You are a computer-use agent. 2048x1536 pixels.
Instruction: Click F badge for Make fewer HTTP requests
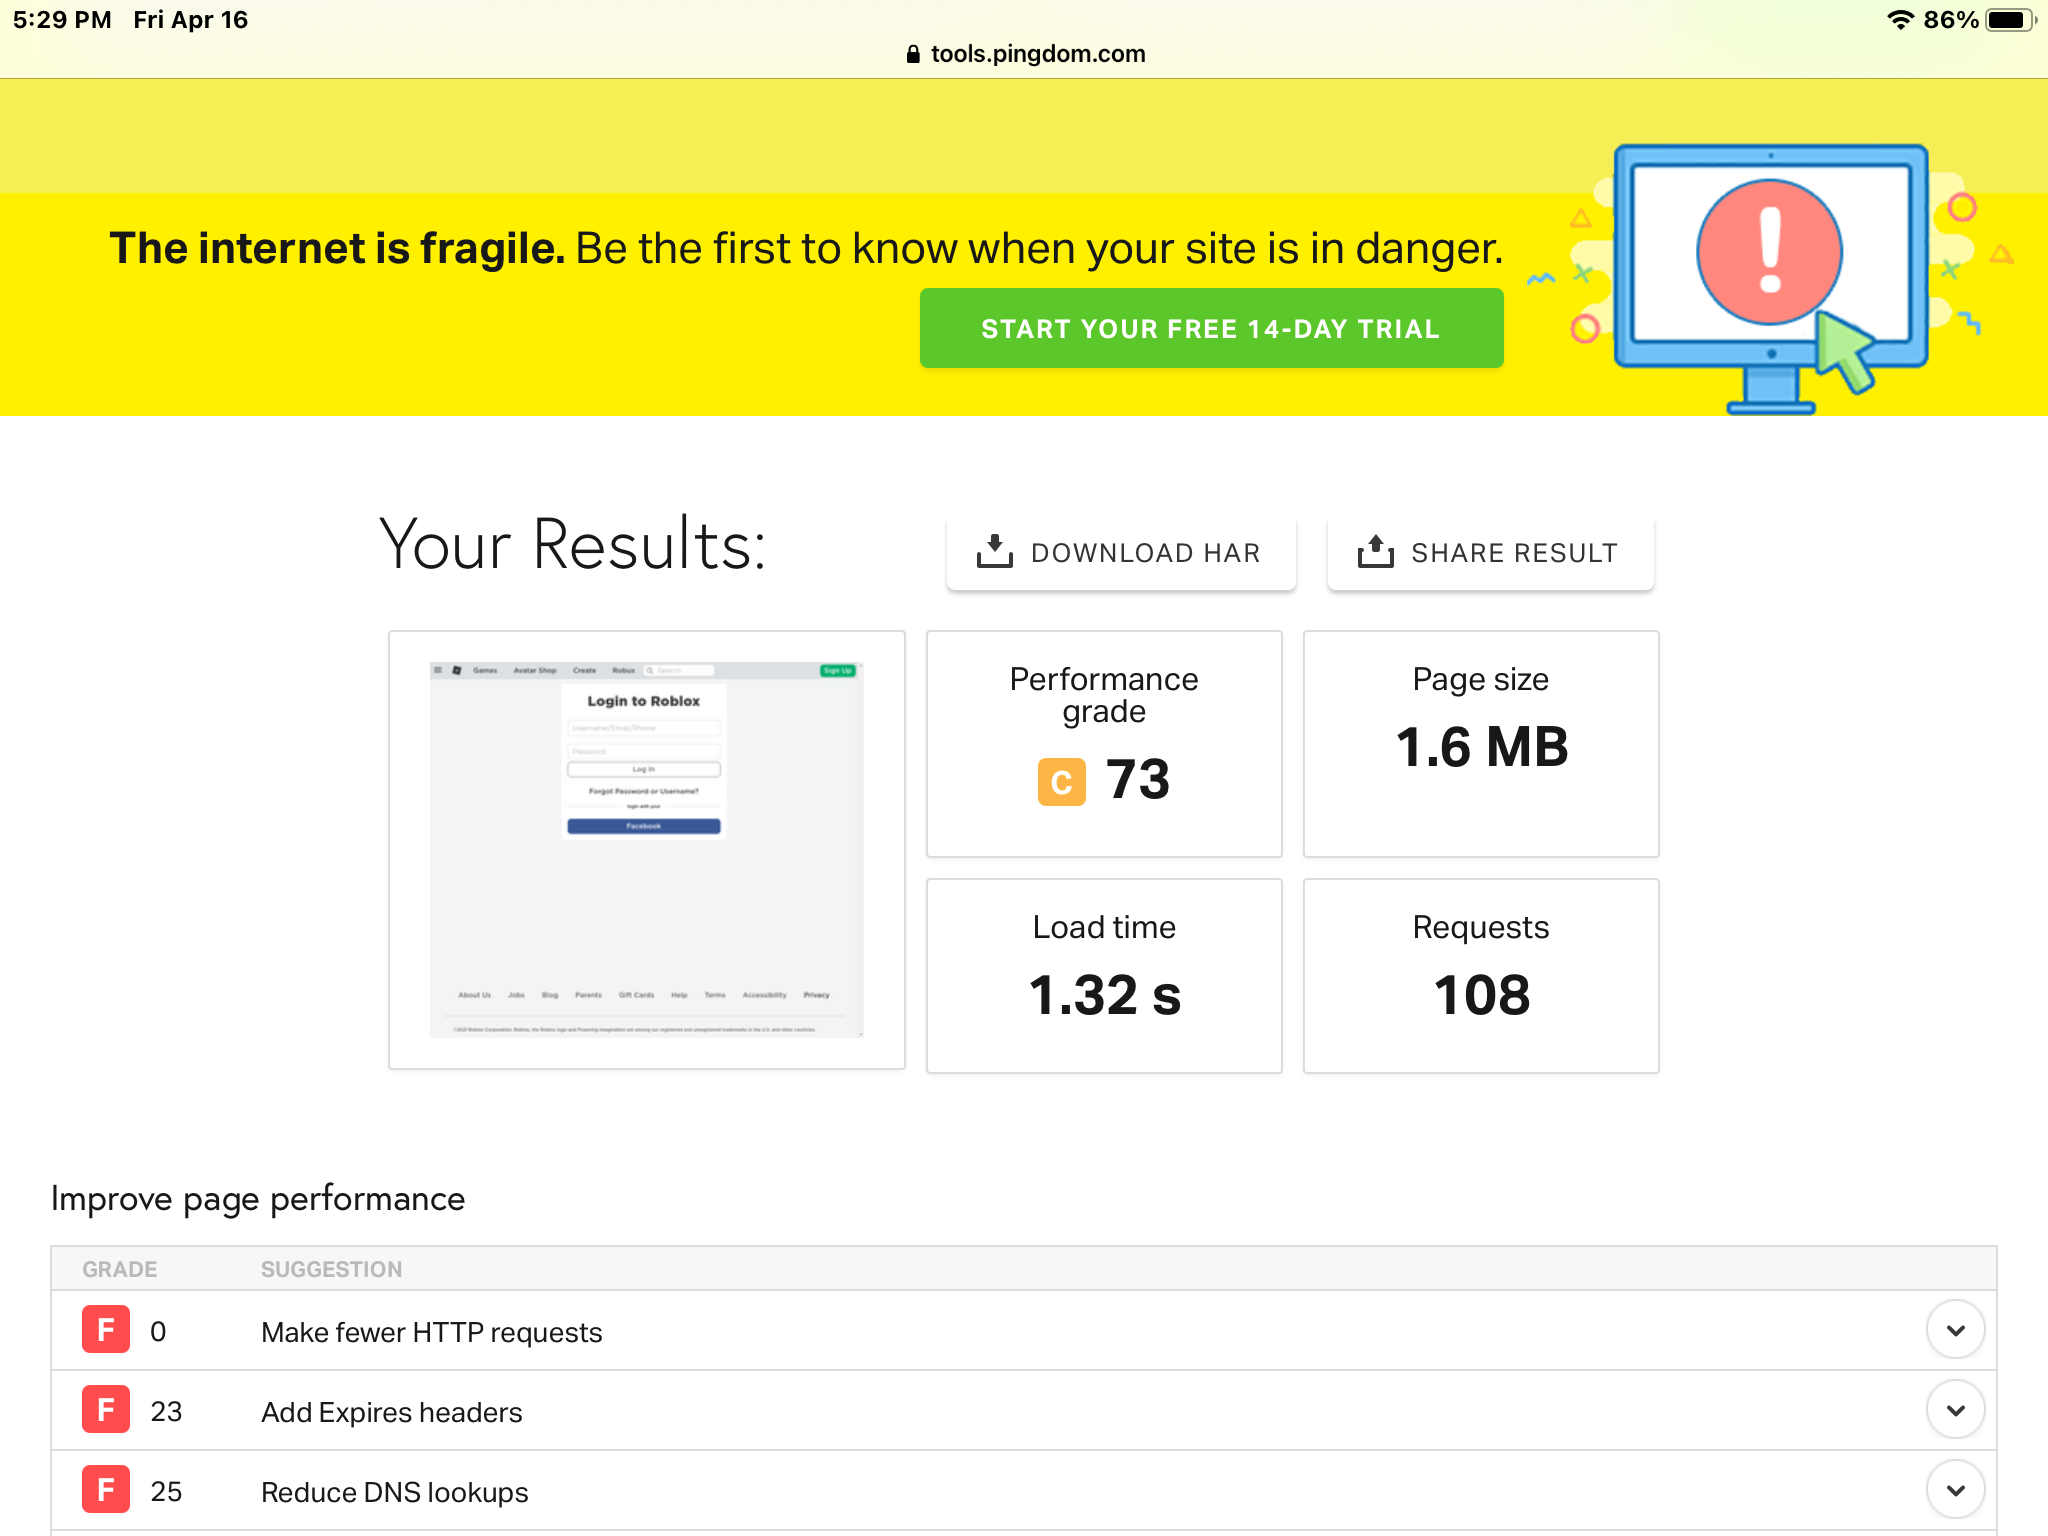pos(106,1330)
